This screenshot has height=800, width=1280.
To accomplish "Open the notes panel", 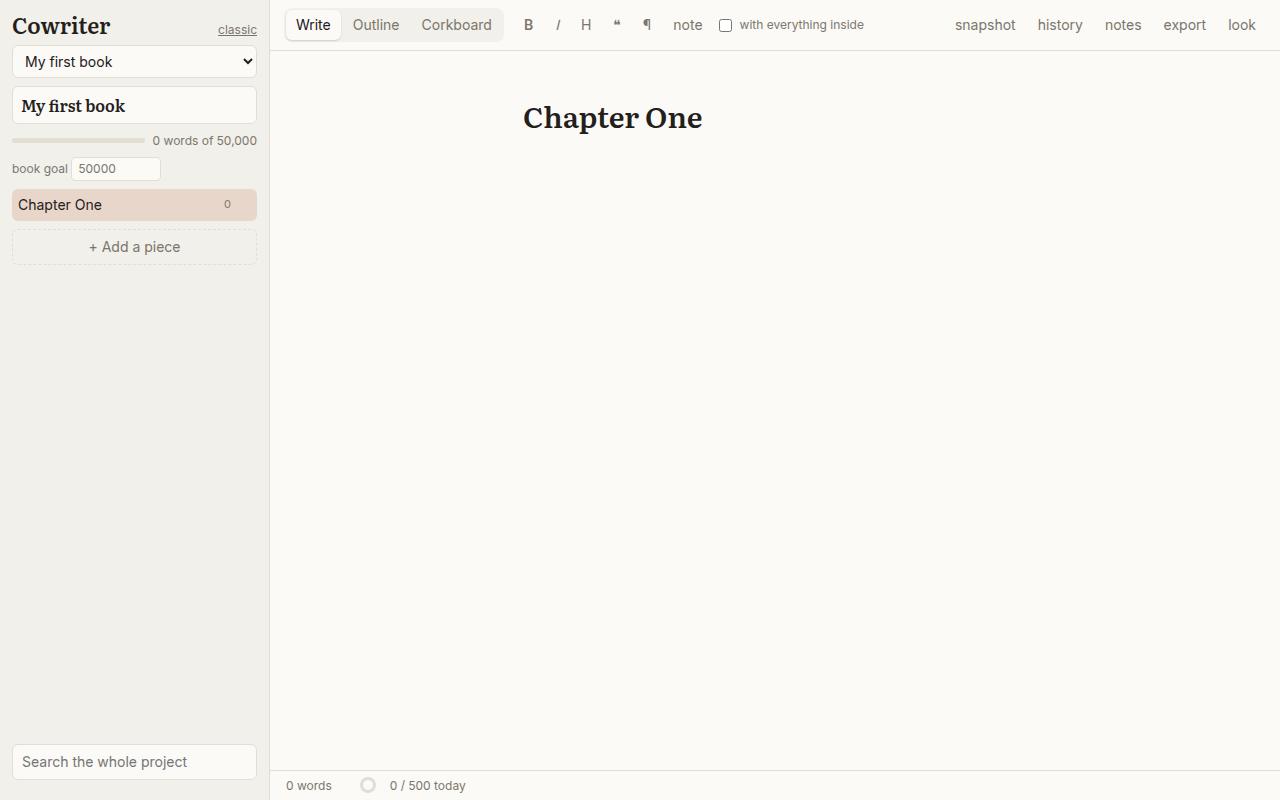I will 1123,25.
